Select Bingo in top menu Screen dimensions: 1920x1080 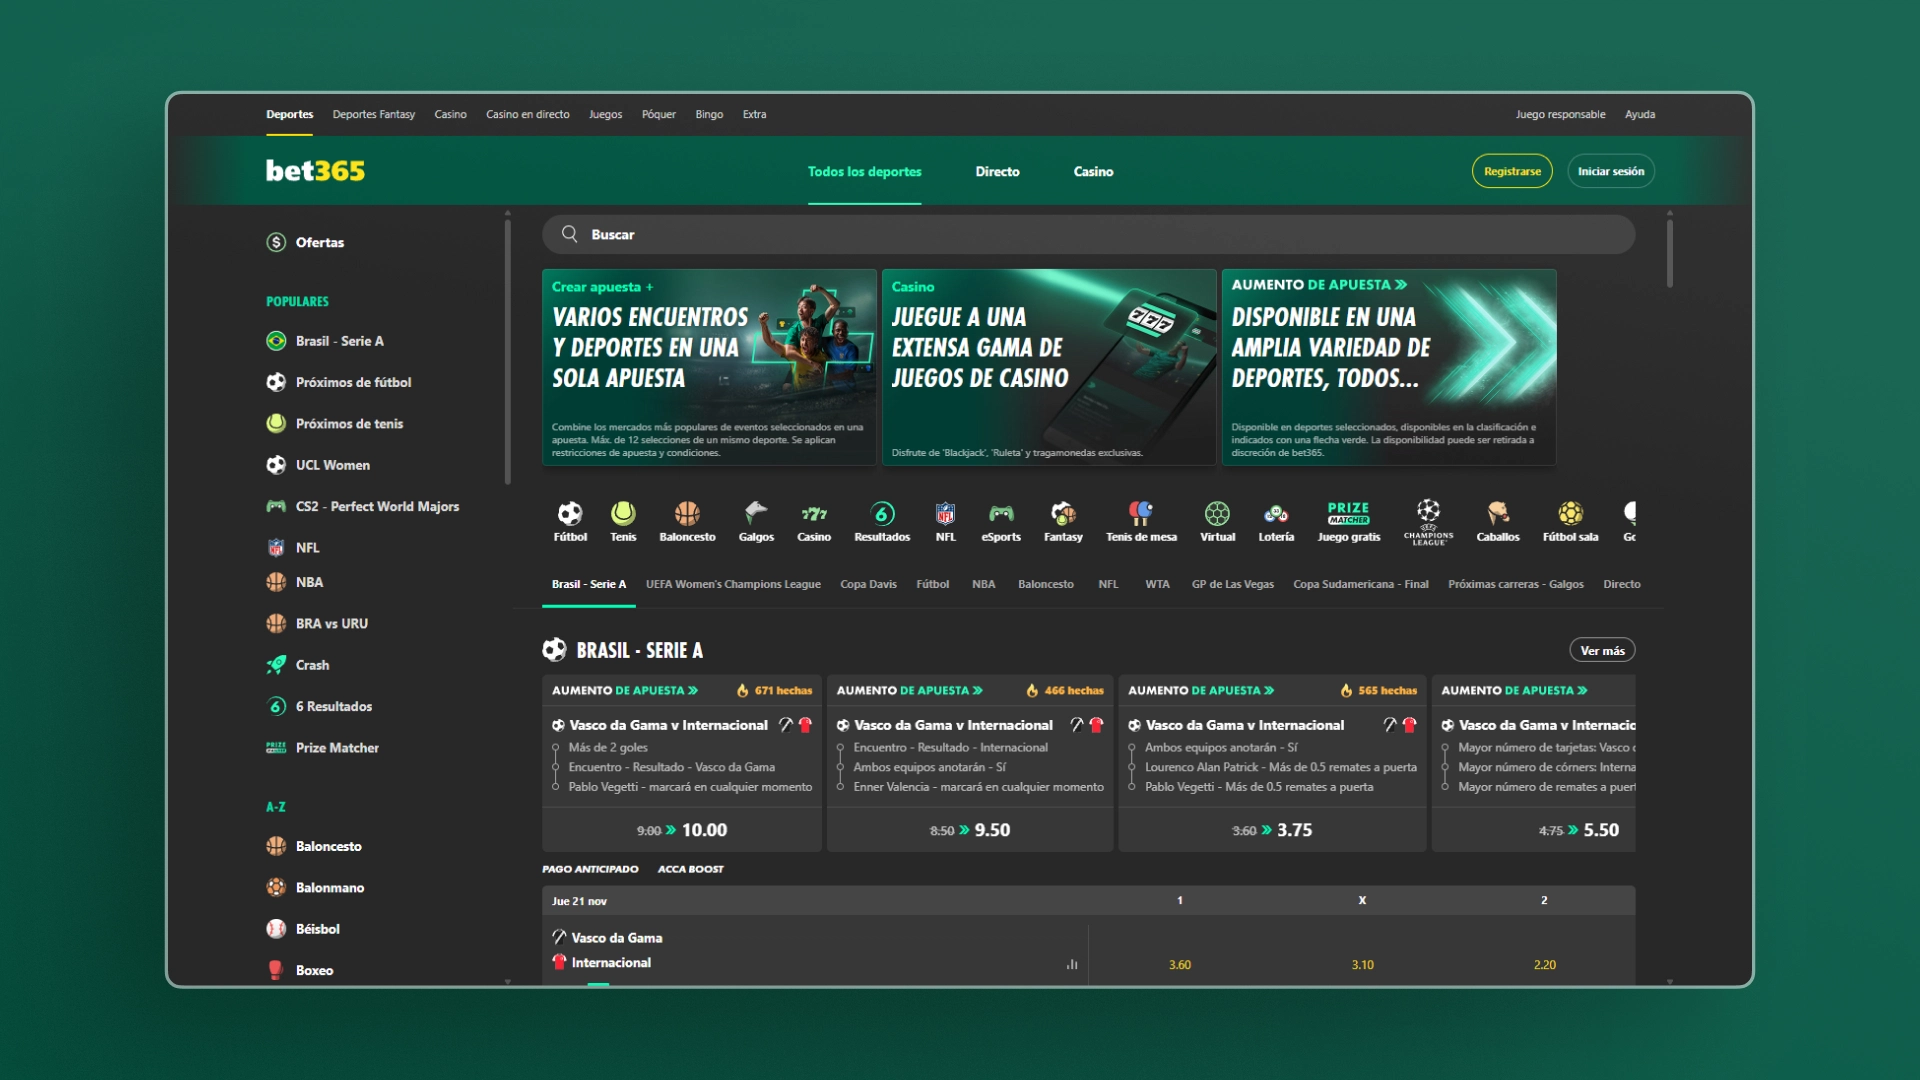pos(709,114)
